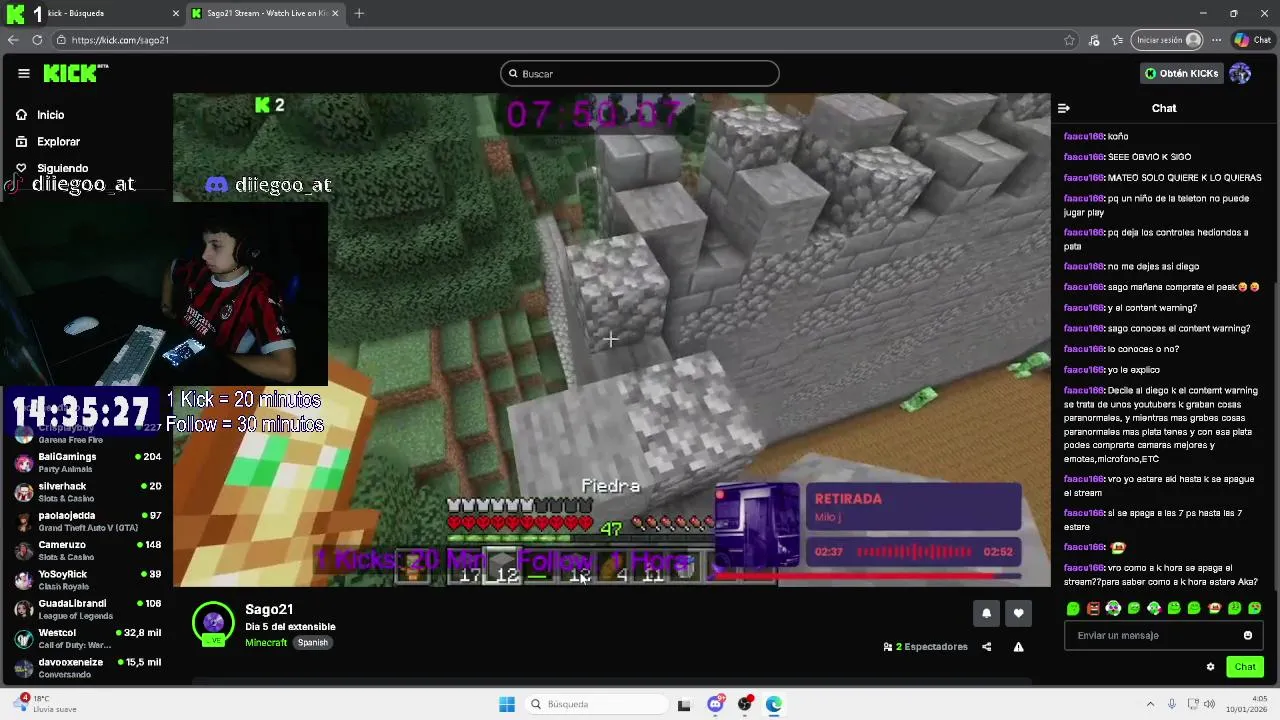Click the video player stream area

coord(611,340)
